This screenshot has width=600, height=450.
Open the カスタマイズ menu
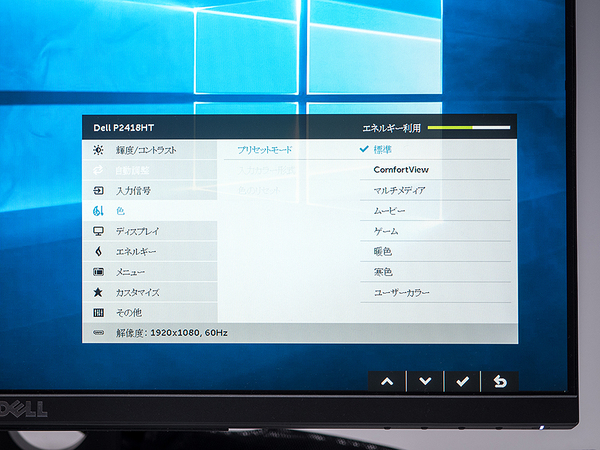tap(150, 292)
